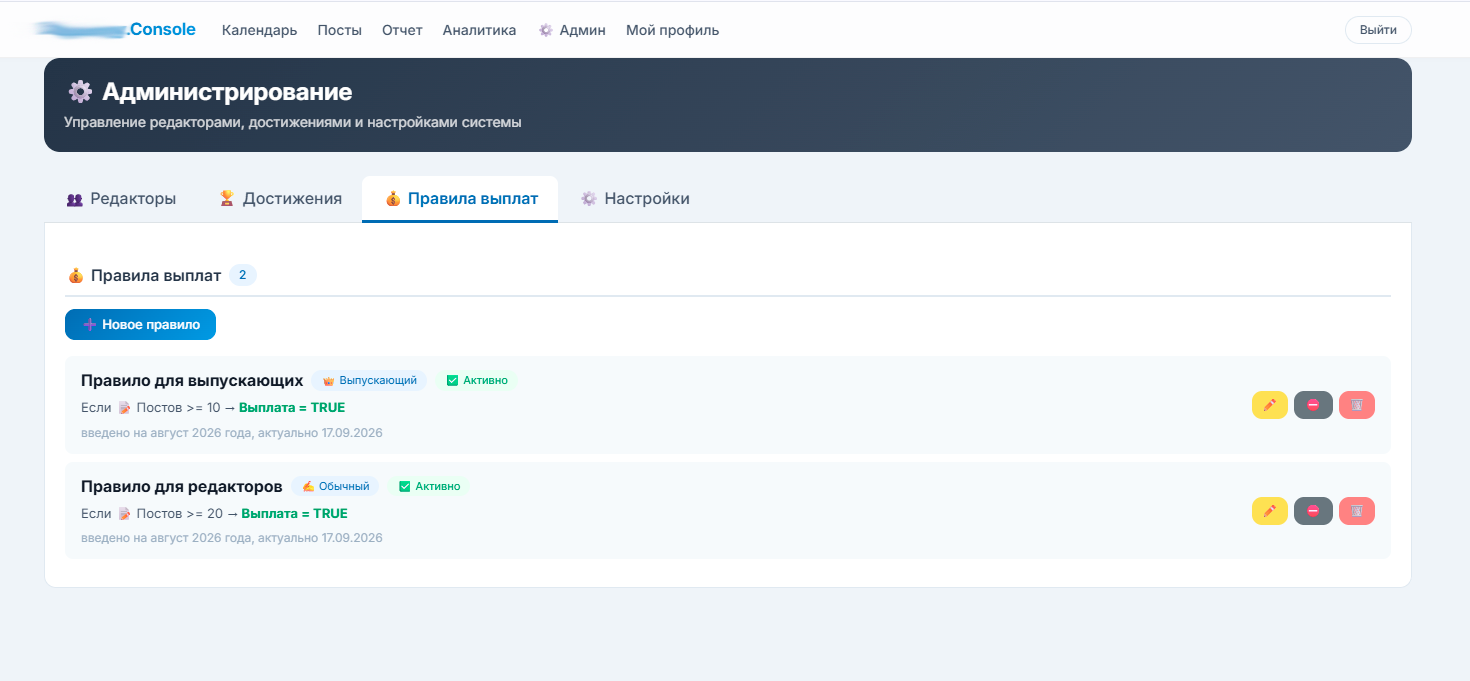Switch to the Редакторы tab
Viewport: 1470px width, 681px height.
click(x=121, y=198)
